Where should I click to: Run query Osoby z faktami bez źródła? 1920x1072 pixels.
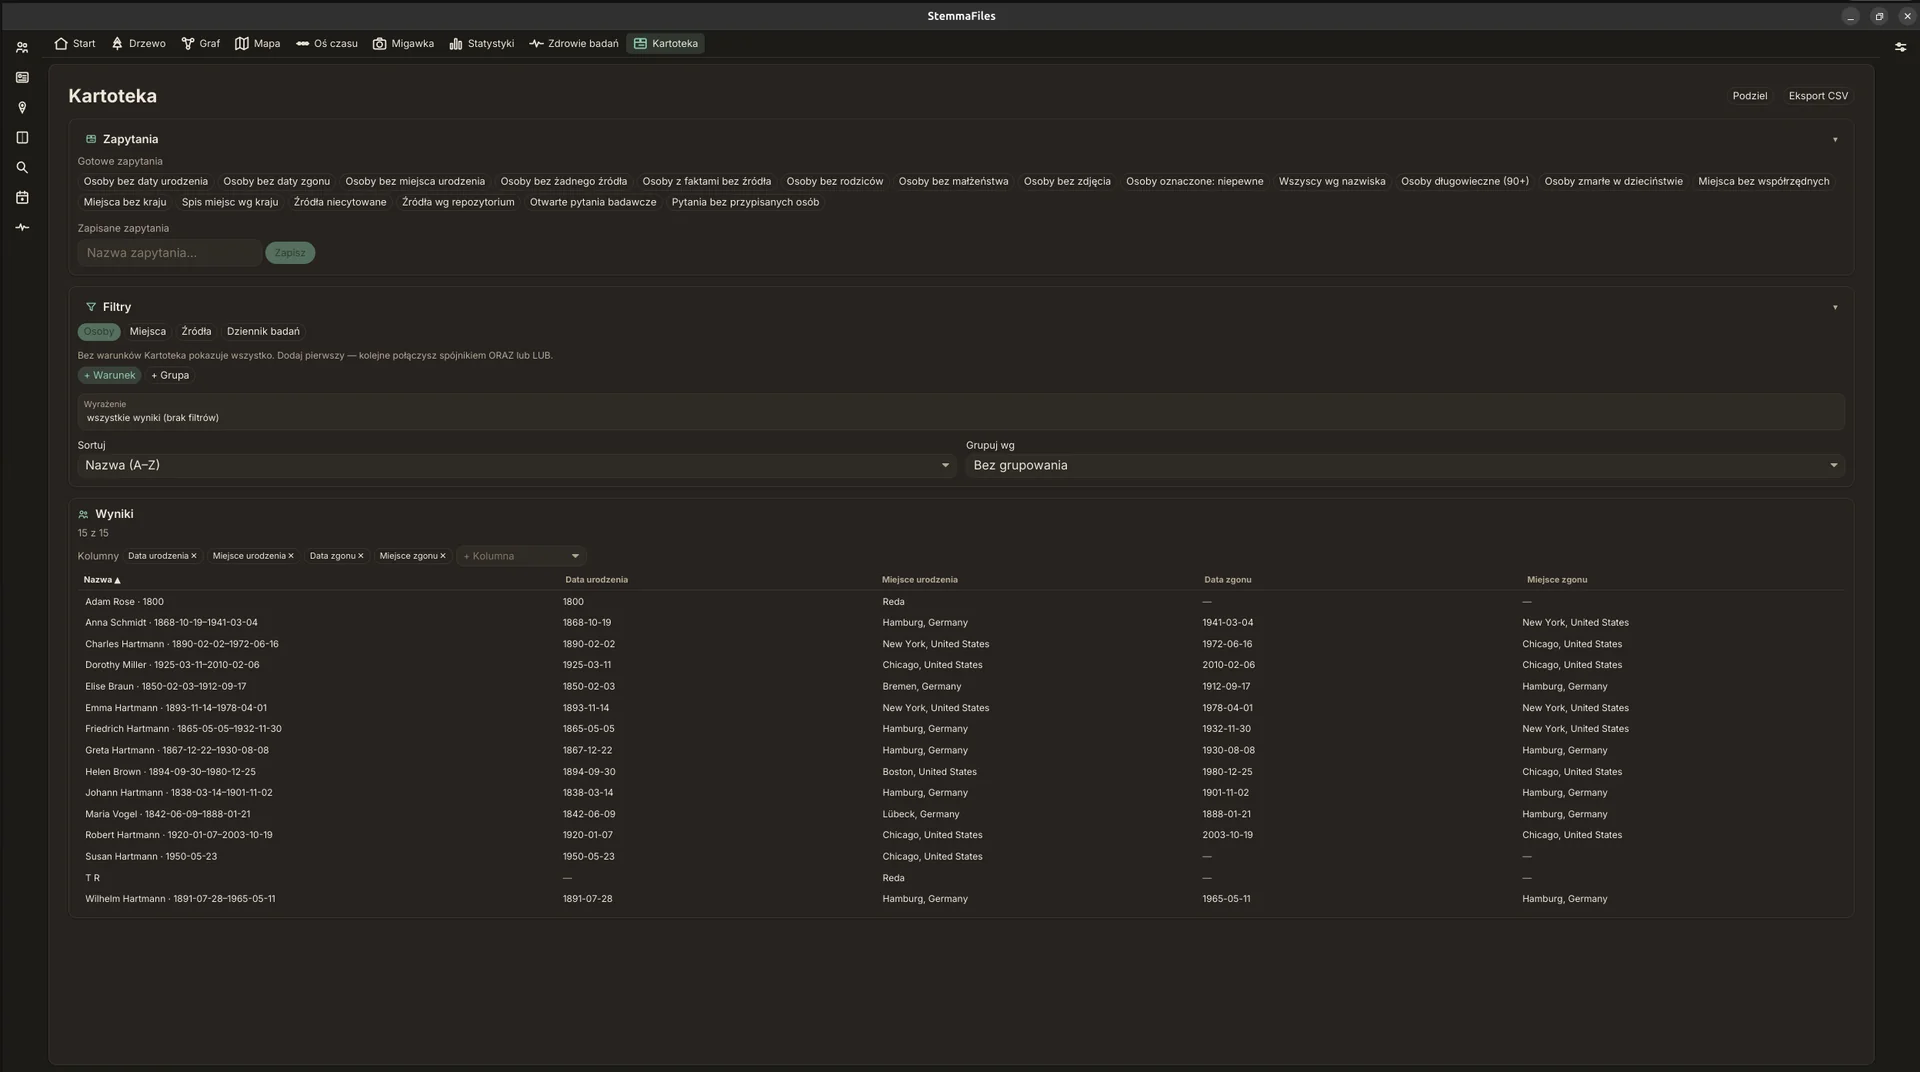707,182
